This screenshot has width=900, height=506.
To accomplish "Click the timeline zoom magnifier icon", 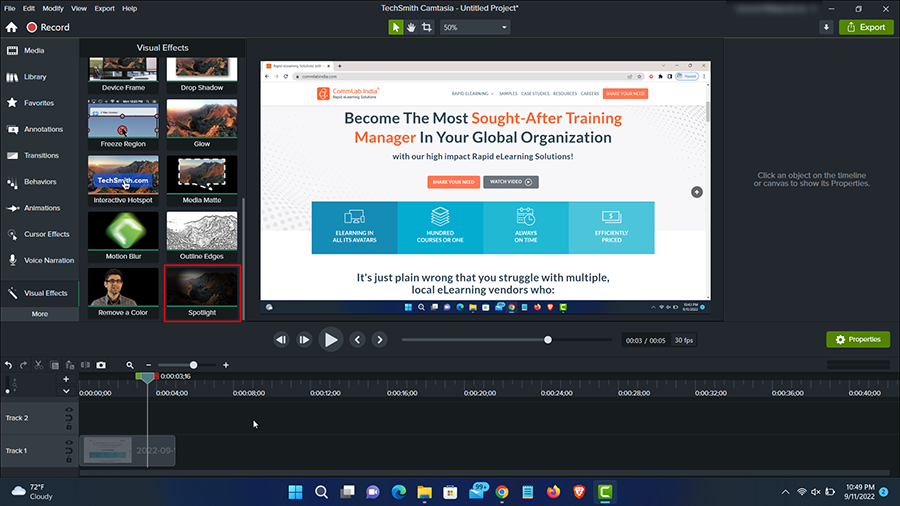I will pos(130,365).
